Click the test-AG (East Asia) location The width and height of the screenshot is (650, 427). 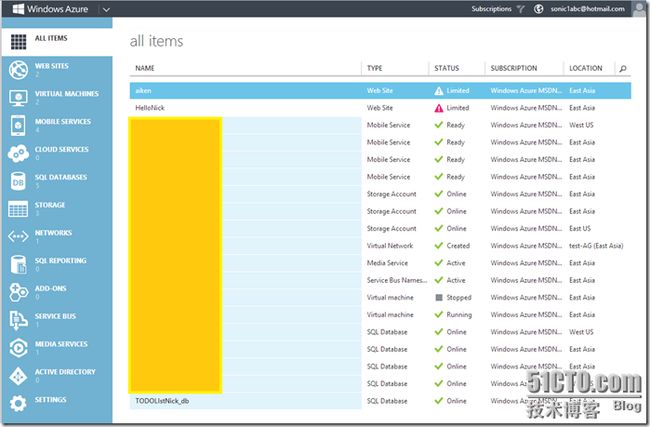click(596, 246)
